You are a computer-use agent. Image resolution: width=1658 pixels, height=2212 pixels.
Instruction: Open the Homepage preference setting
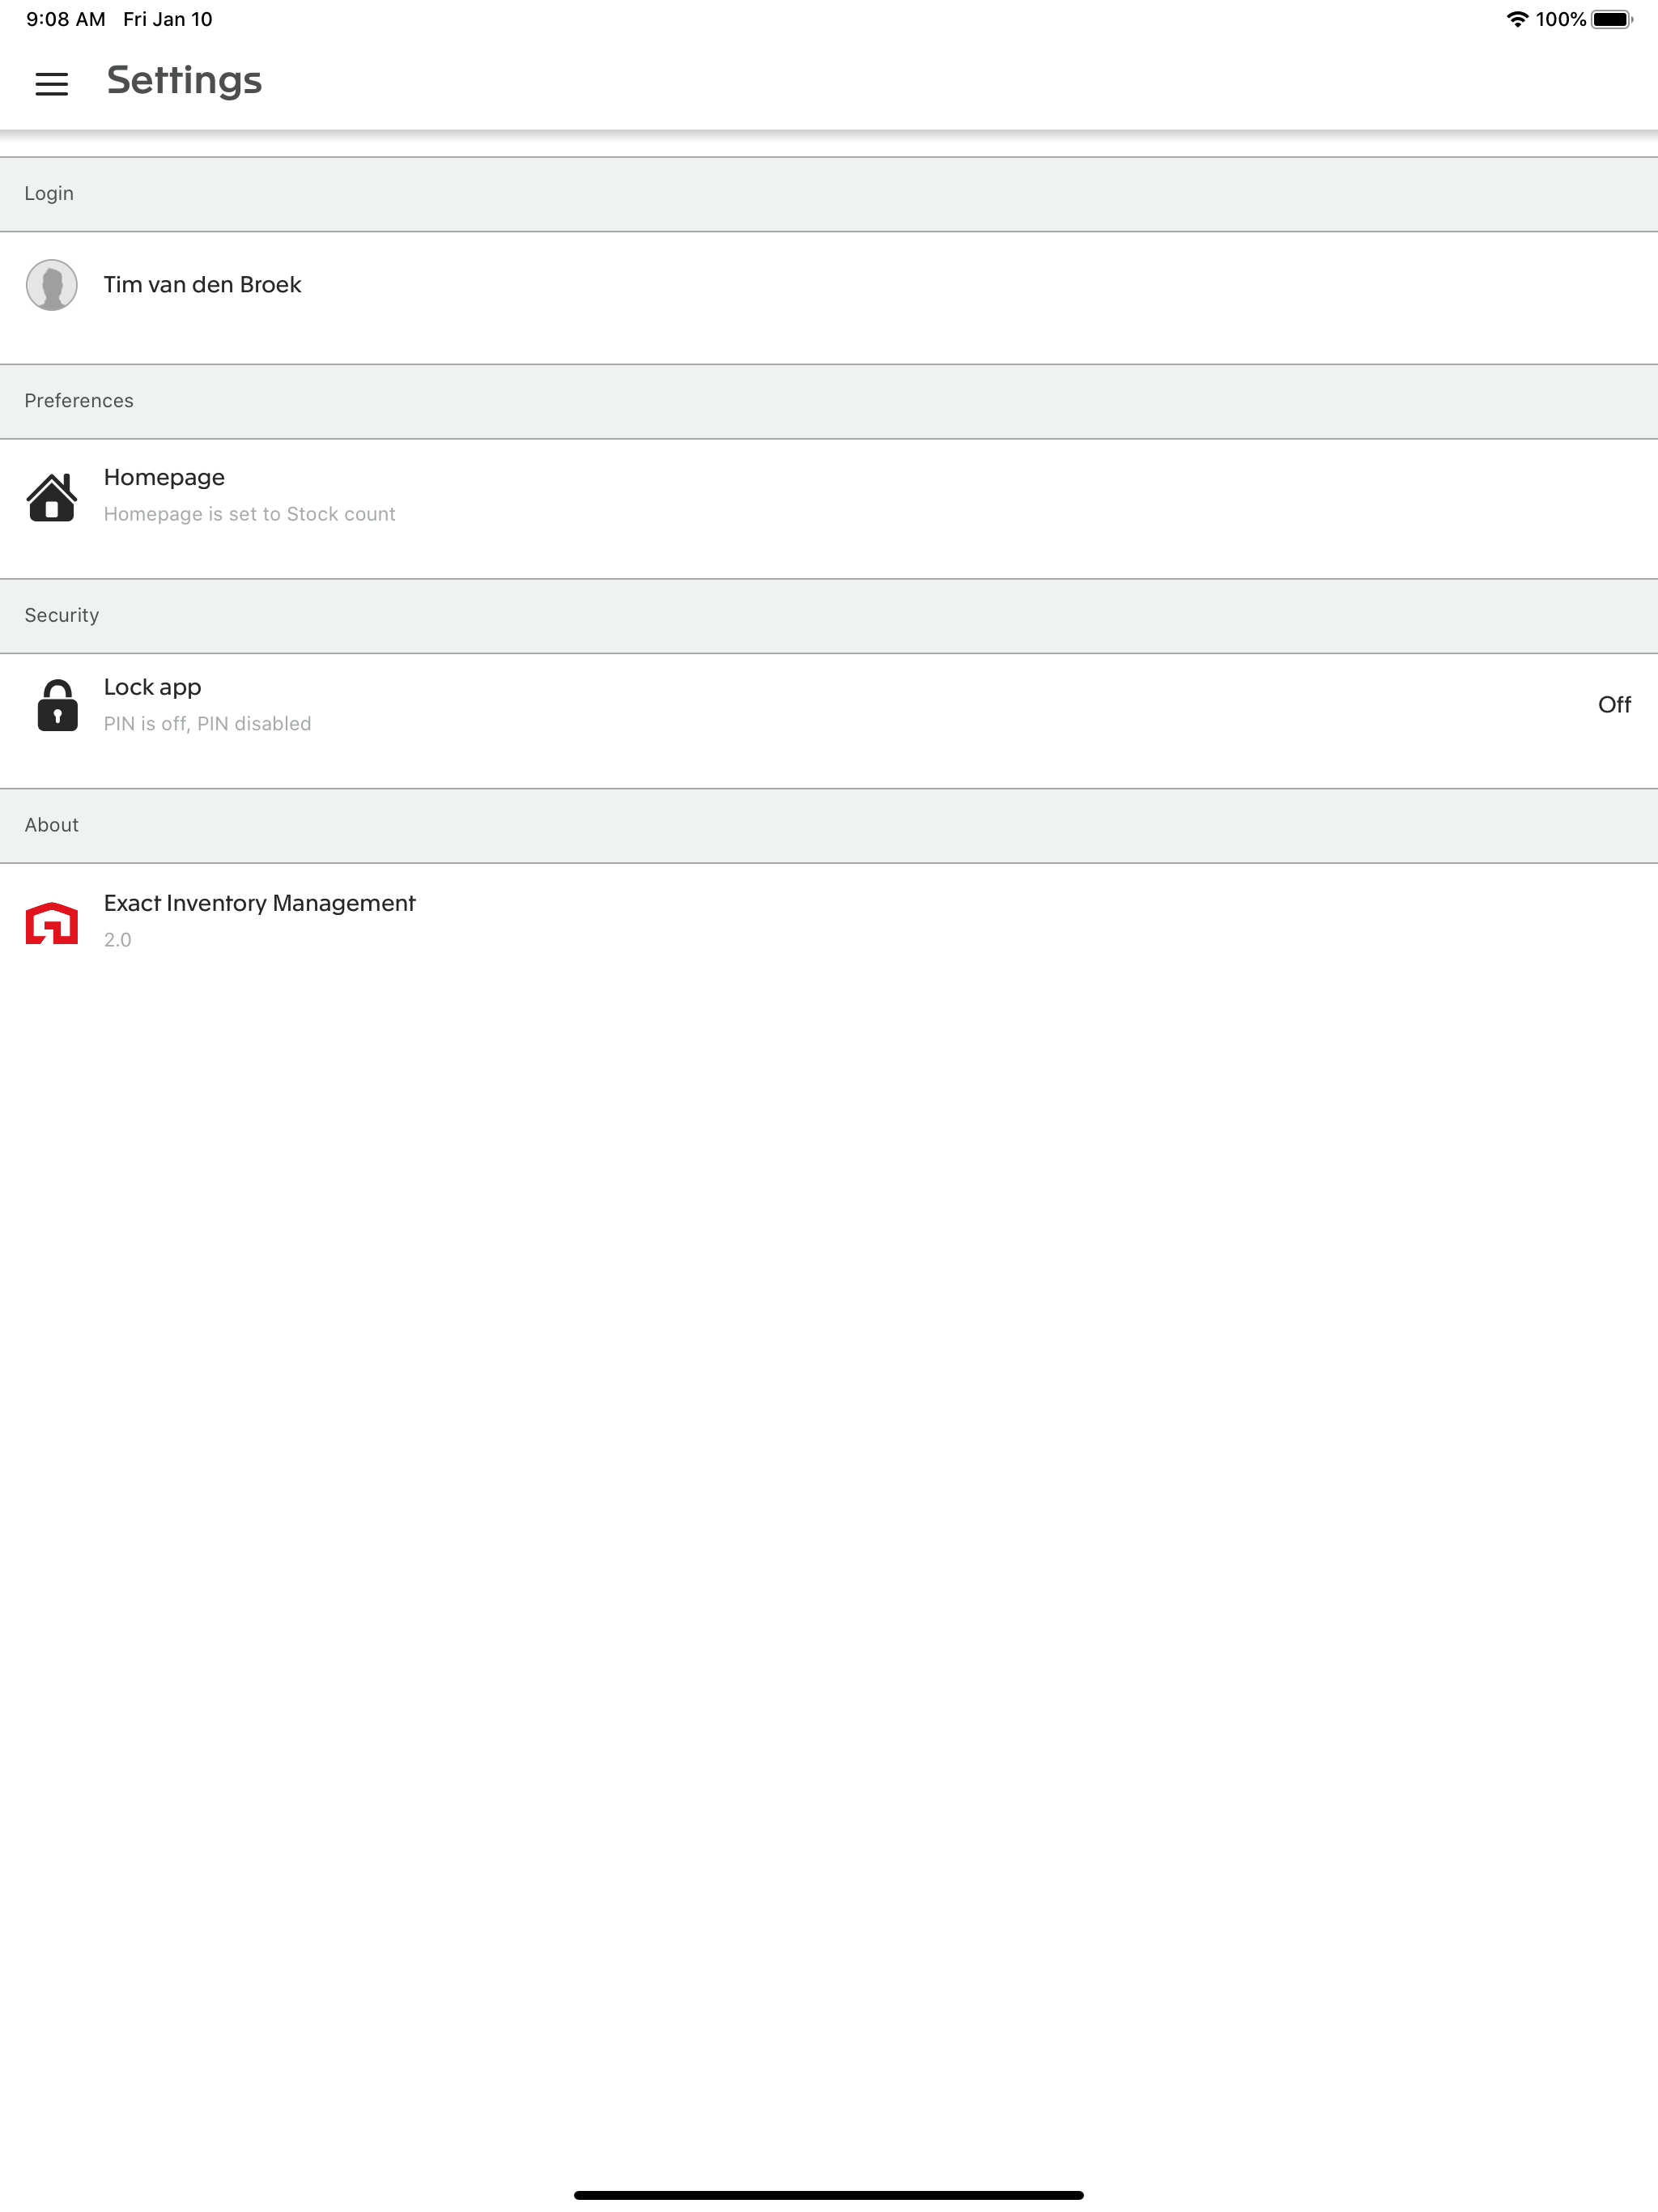(x=829, y=508)
